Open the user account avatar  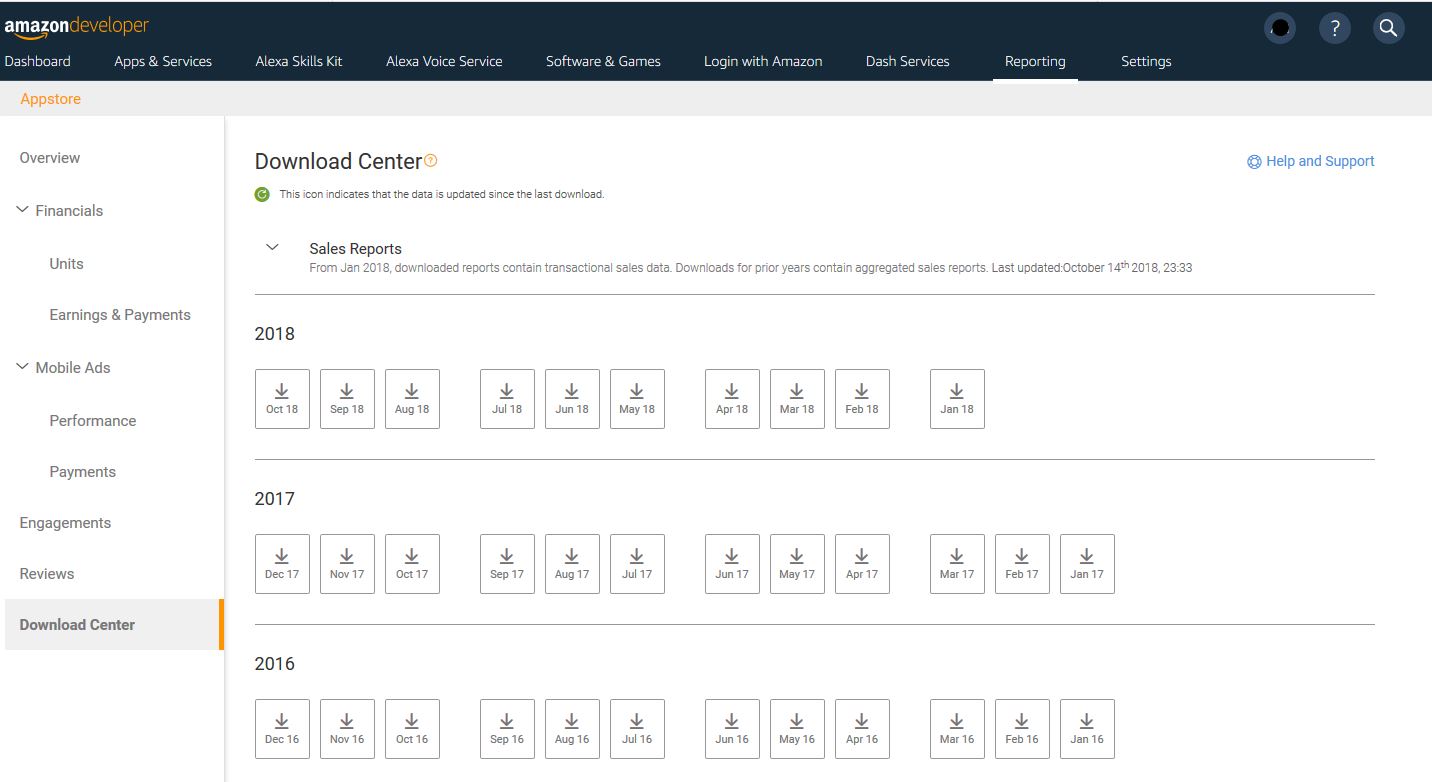click(1280, 28)
